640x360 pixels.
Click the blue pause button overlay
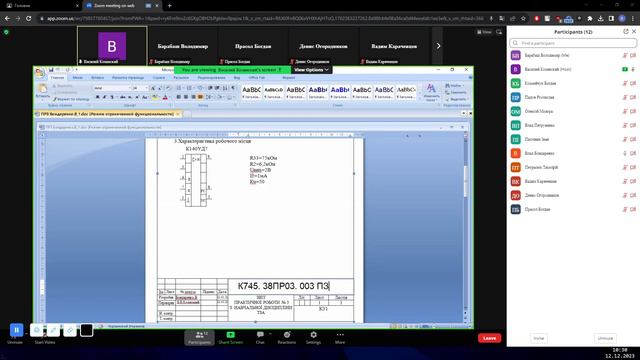(16, 330)
